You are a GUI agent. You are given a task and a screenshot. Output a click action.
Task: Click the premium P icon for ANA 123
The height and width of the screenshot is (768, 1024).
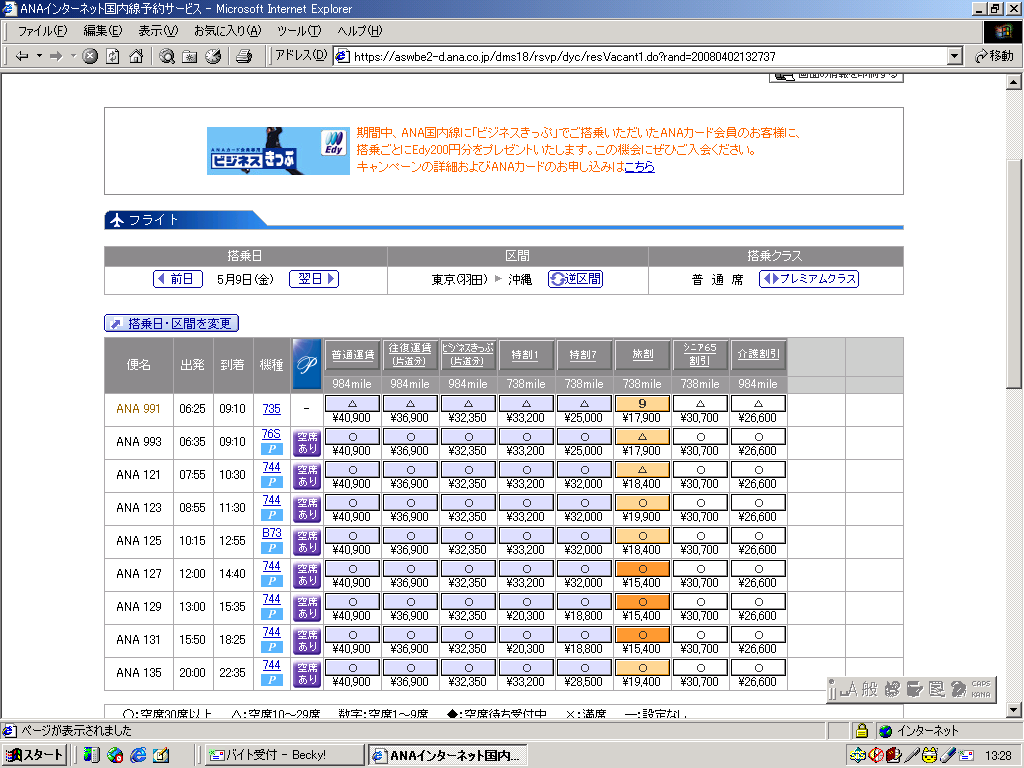tap(272, 515)
